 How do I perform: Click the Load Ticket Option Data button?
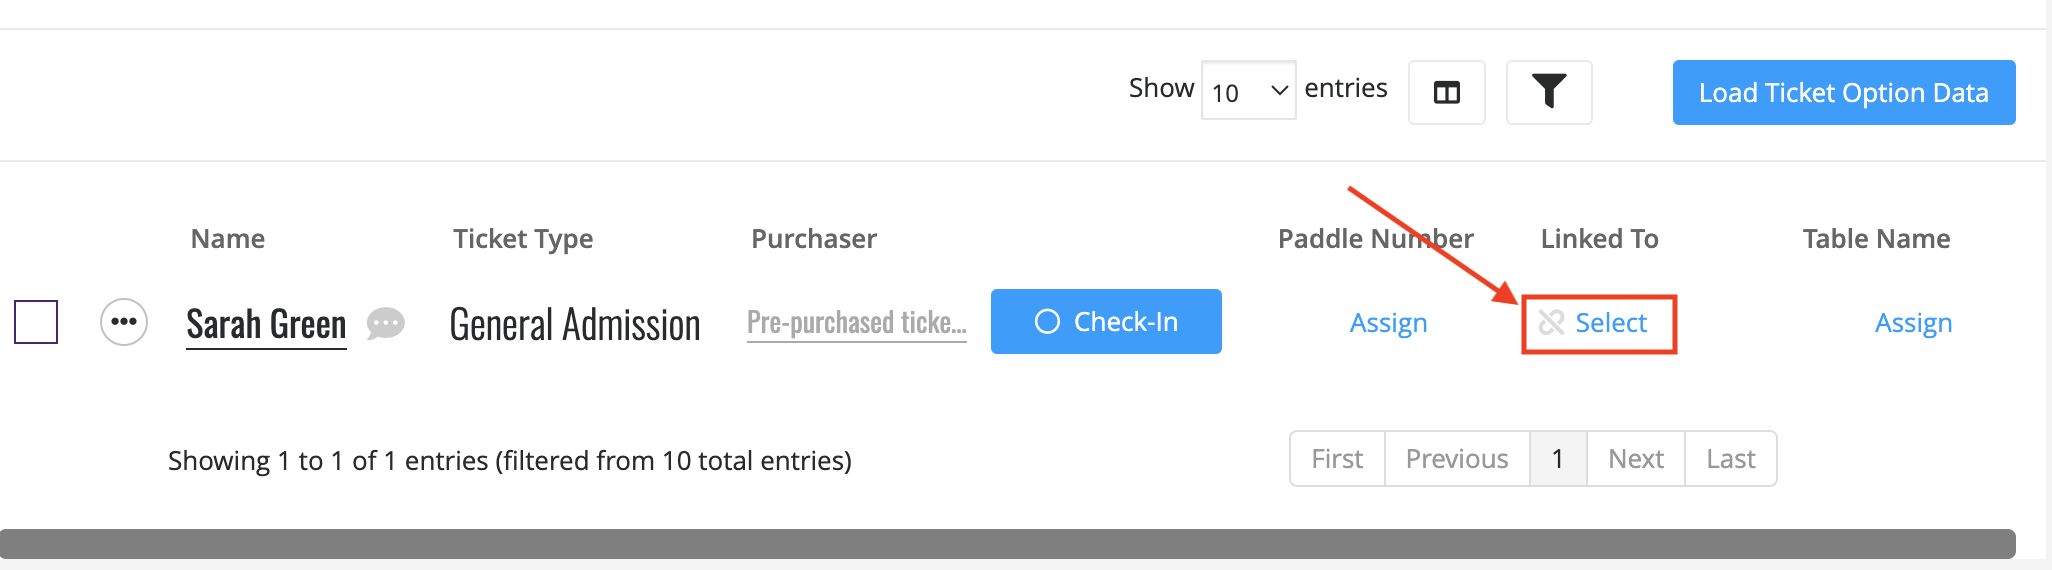coord(1844,92)
